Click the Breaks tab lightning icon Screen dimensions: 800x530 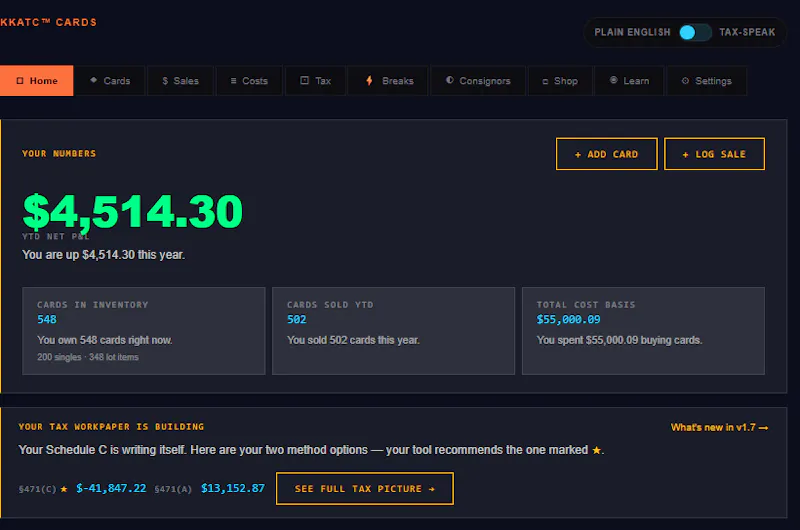click(369, 81)
